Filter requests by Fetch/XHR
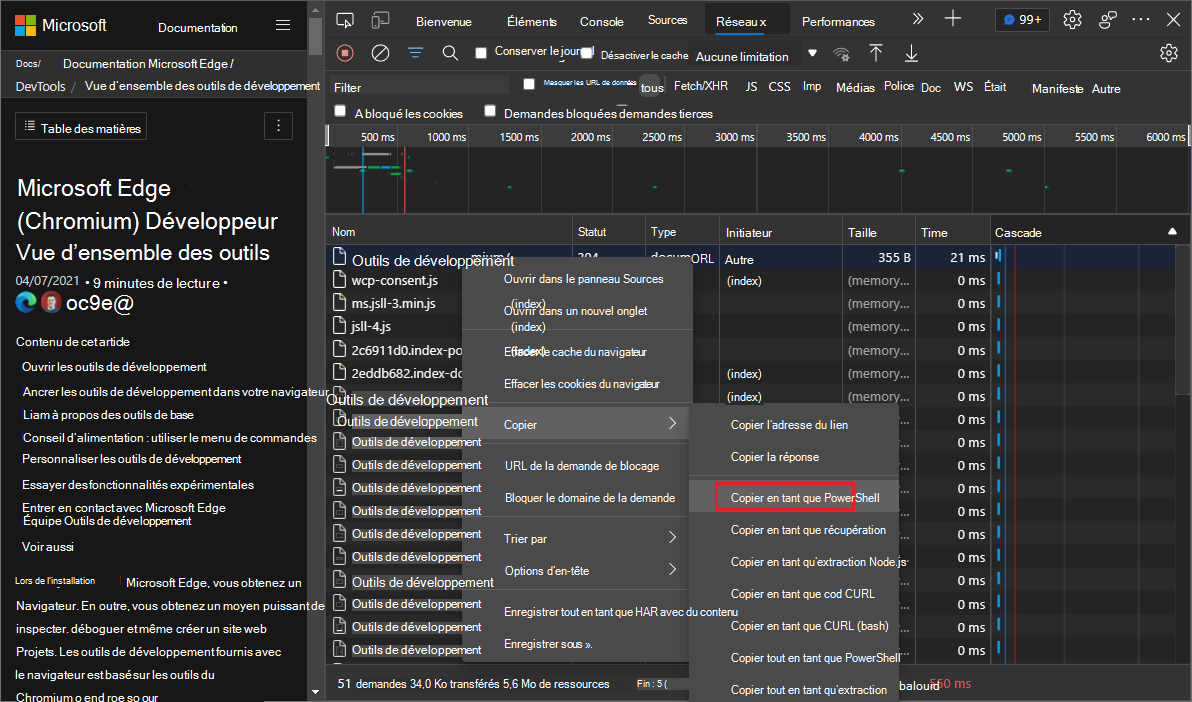This screenshot has height=702, width=1192. [x=701, y=86]
